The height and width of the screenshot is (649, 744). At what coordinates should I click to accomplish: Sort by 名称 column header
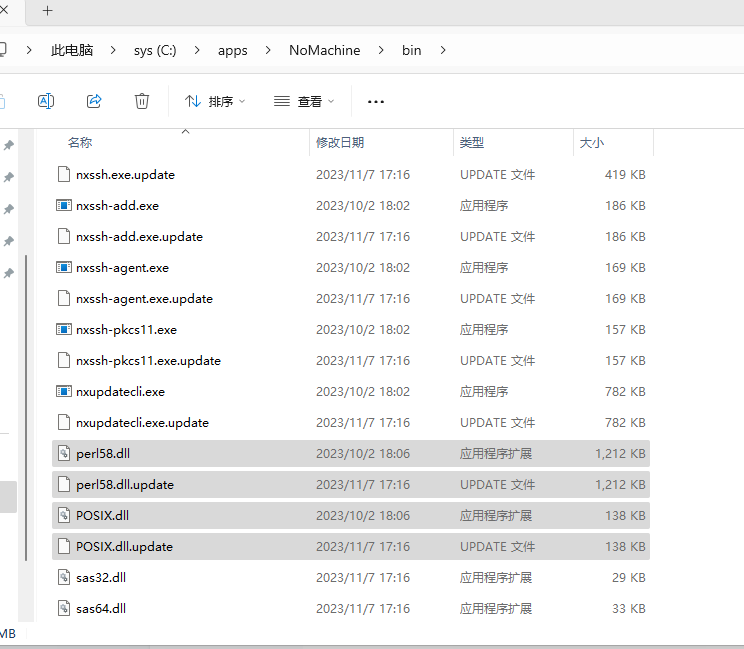point(80,142)
